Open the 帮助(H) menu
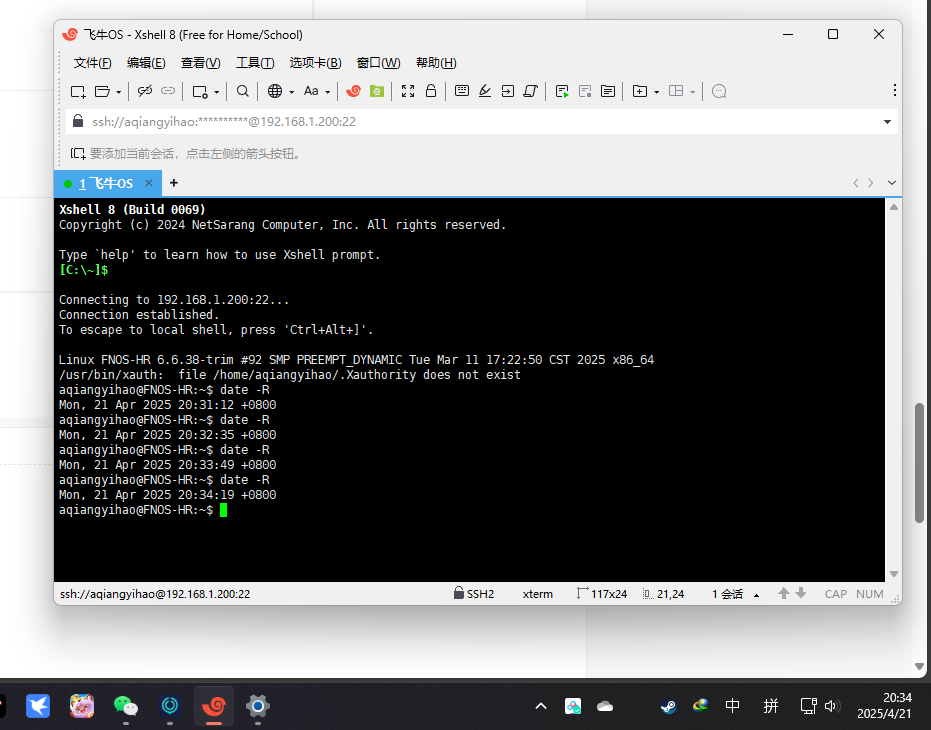 click(x=436, y=63)
